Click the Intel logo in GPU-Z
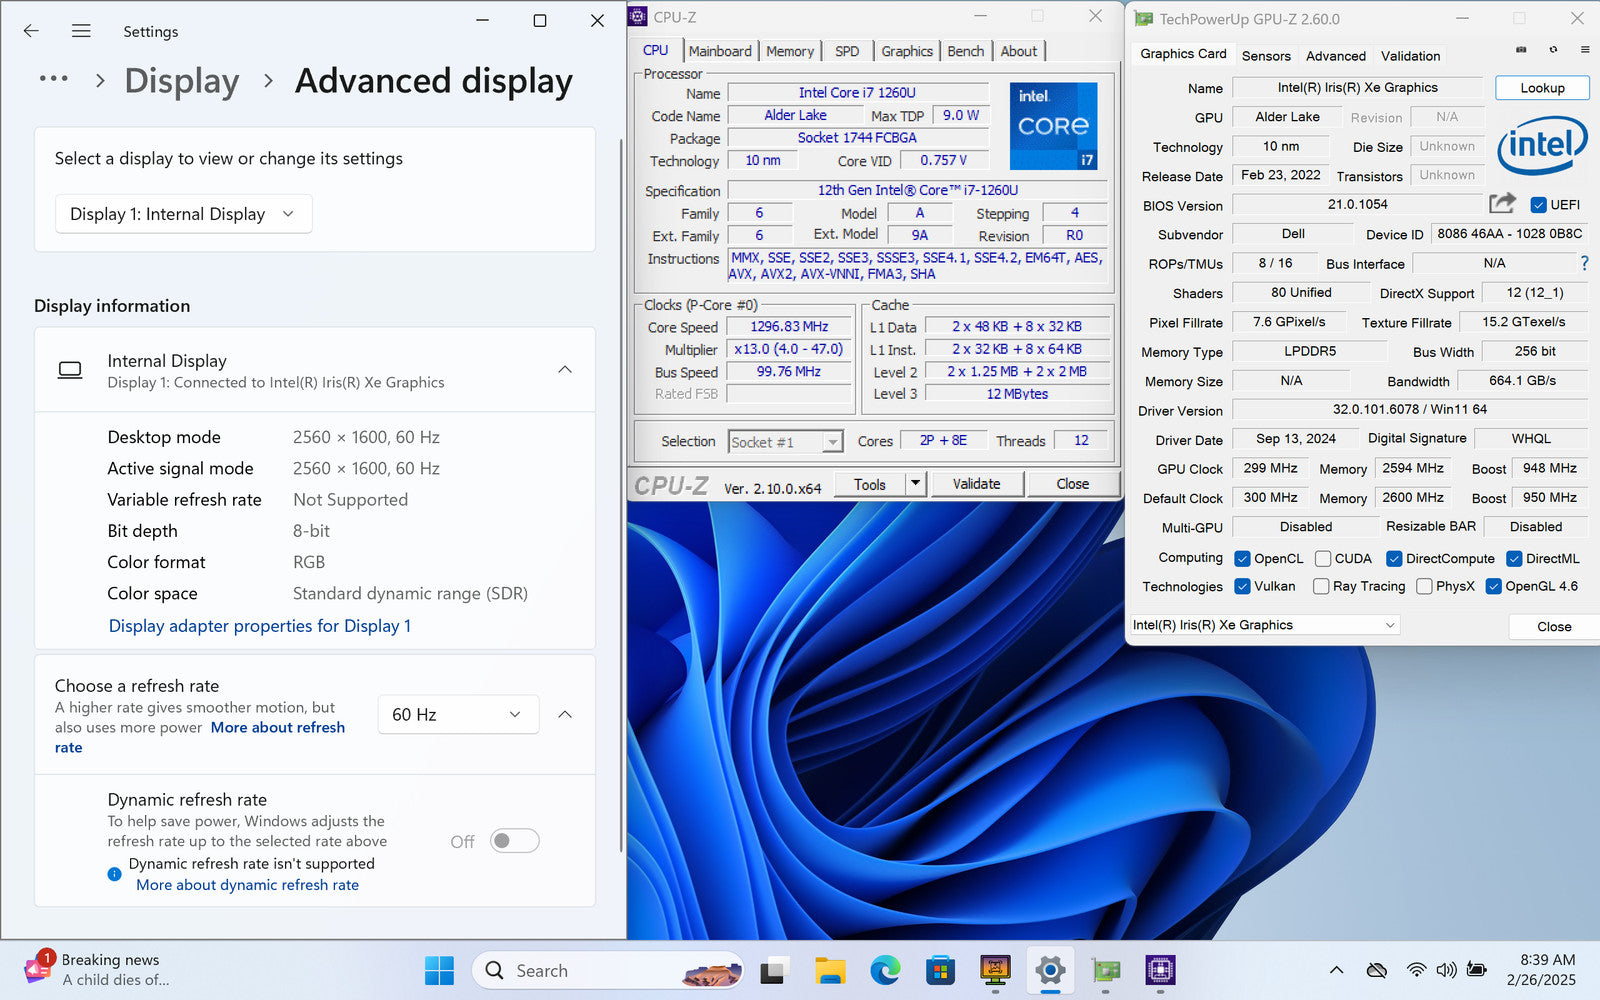The width and height of the screenshot is (1600, 1000). pos(1542,146)
